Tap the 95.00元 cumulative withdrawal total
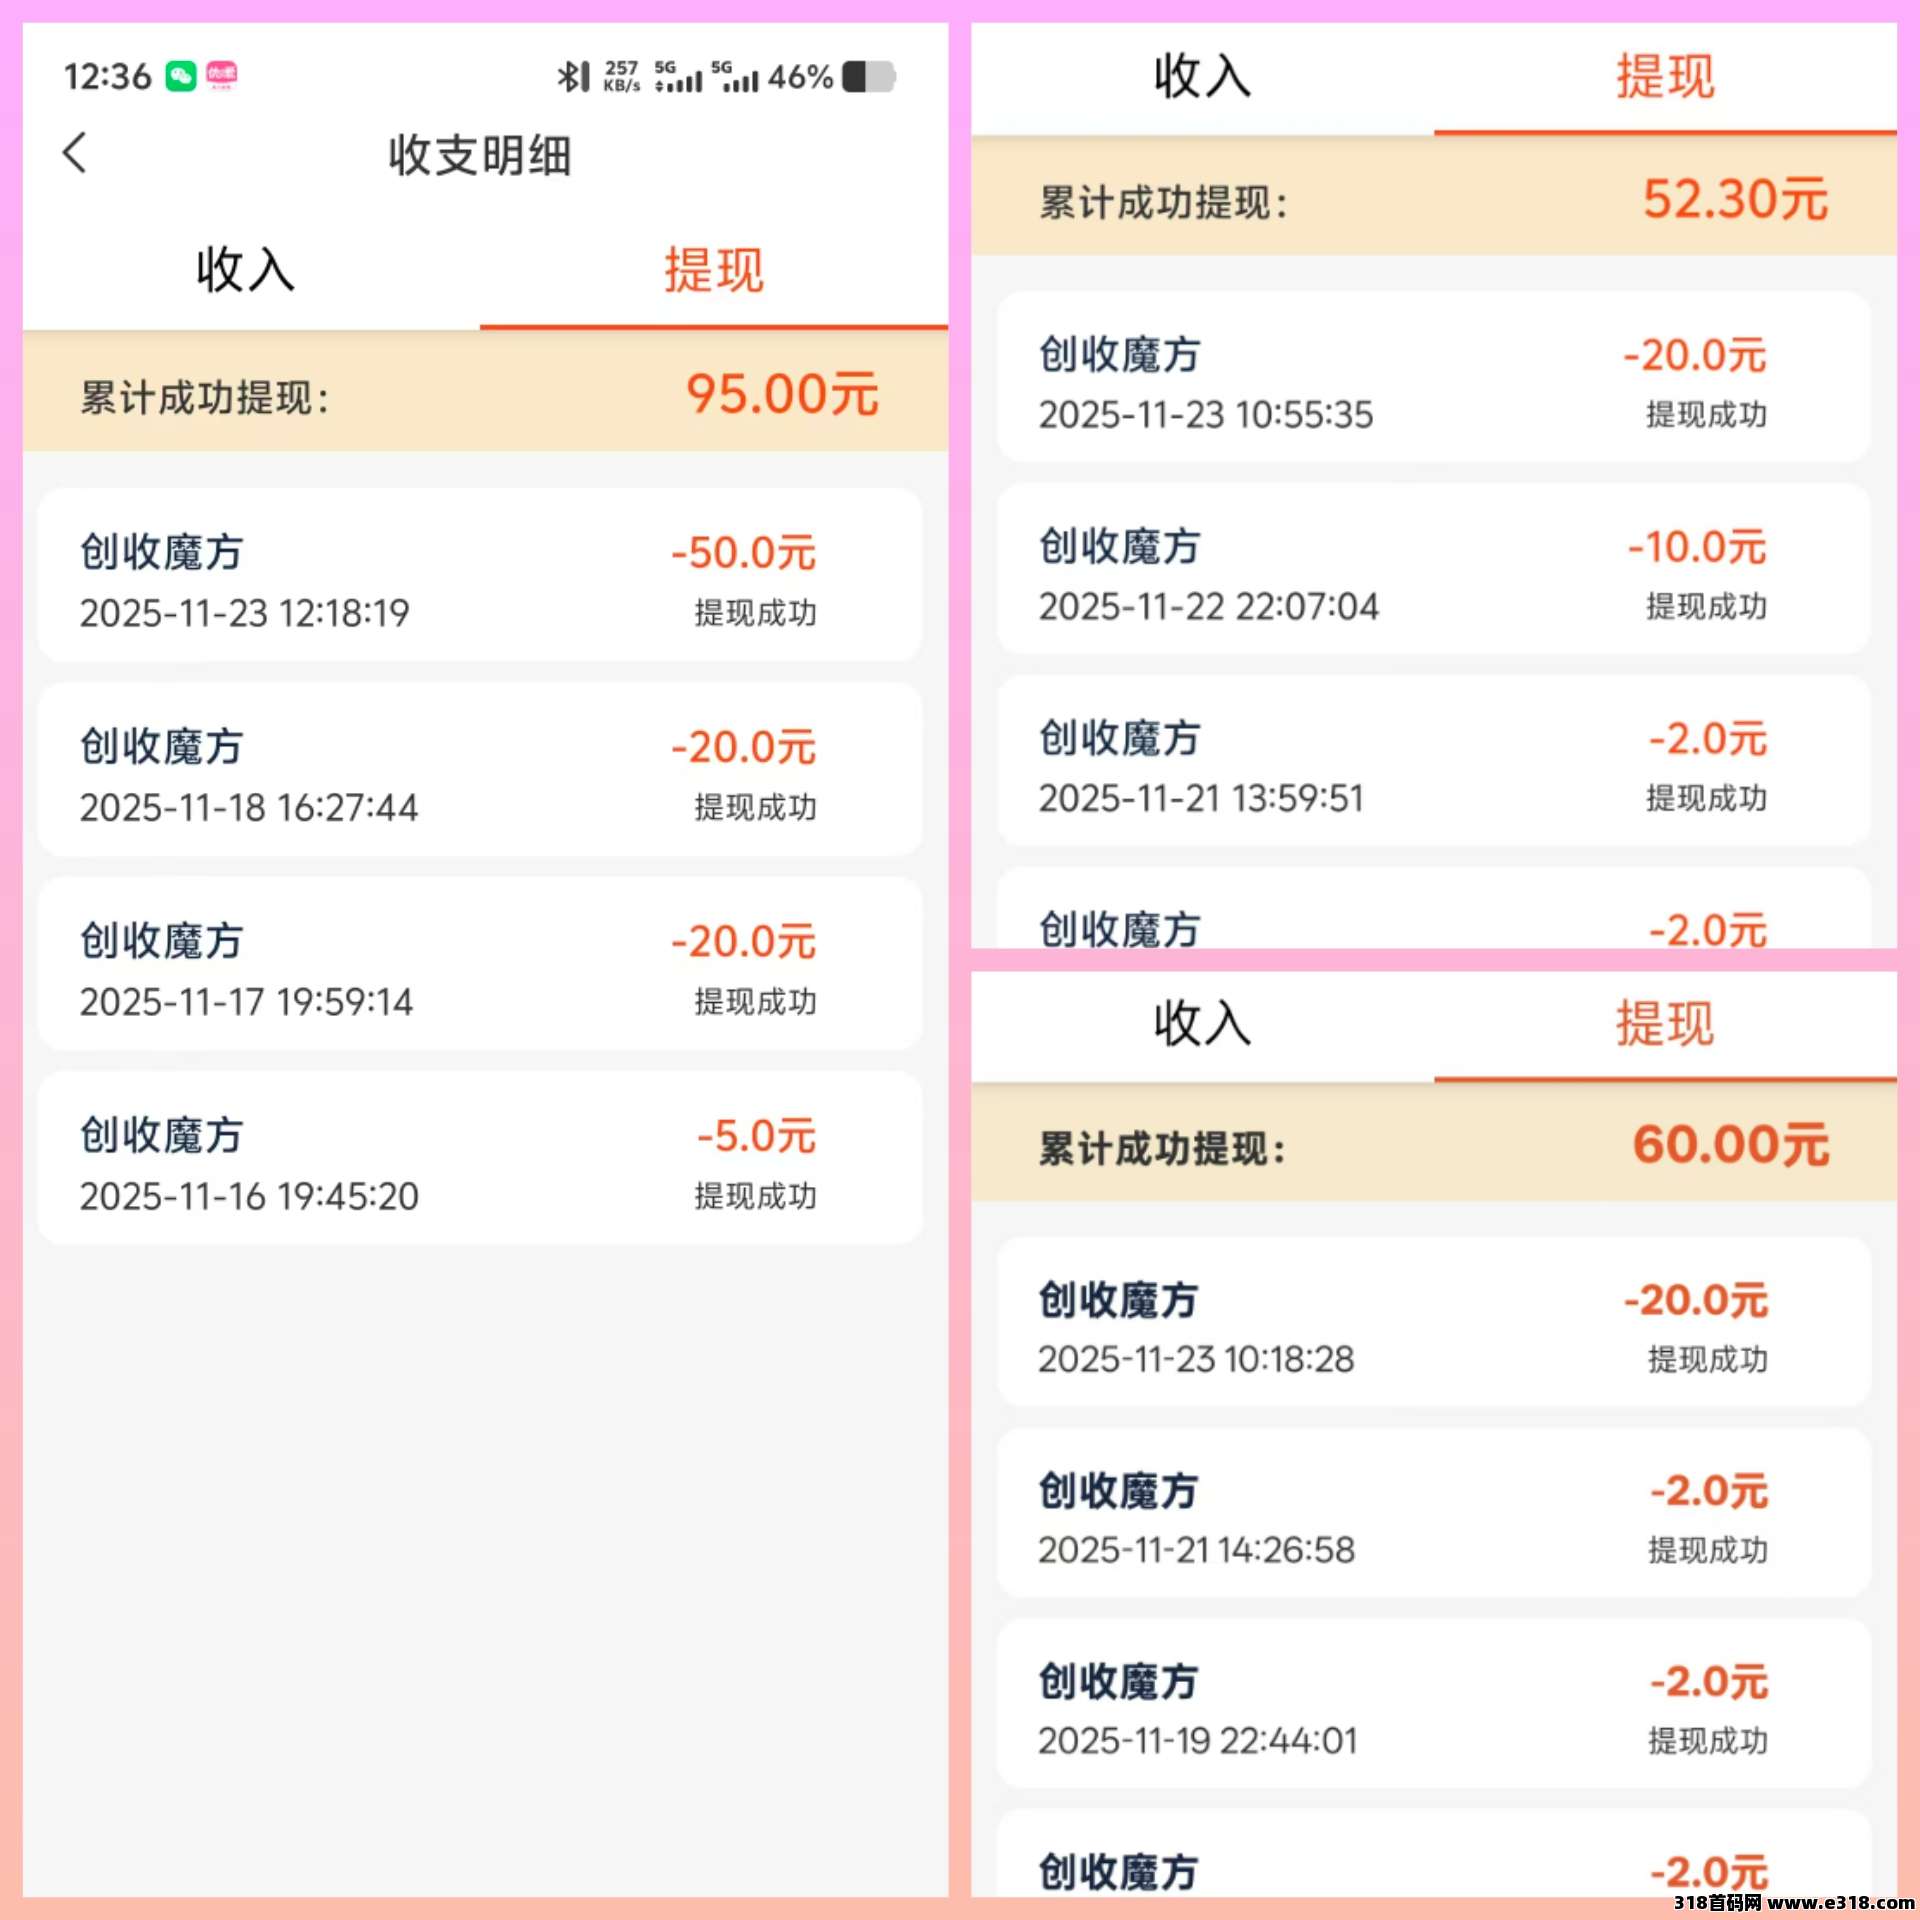Viewport: 1920px width, 1920px height. coord(783,397)
